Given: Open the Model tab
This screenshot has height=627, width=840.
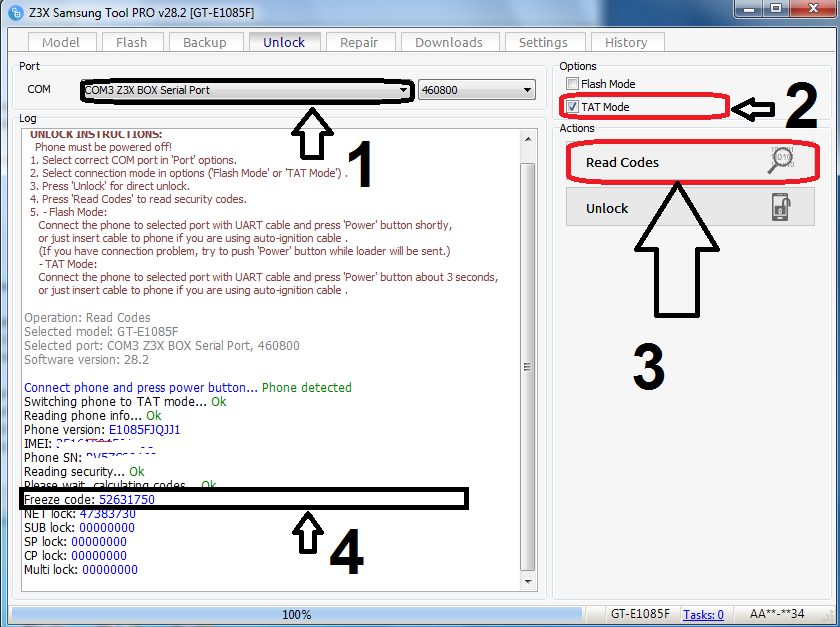Looking at the screenshot, I should (x=61, y=42).
